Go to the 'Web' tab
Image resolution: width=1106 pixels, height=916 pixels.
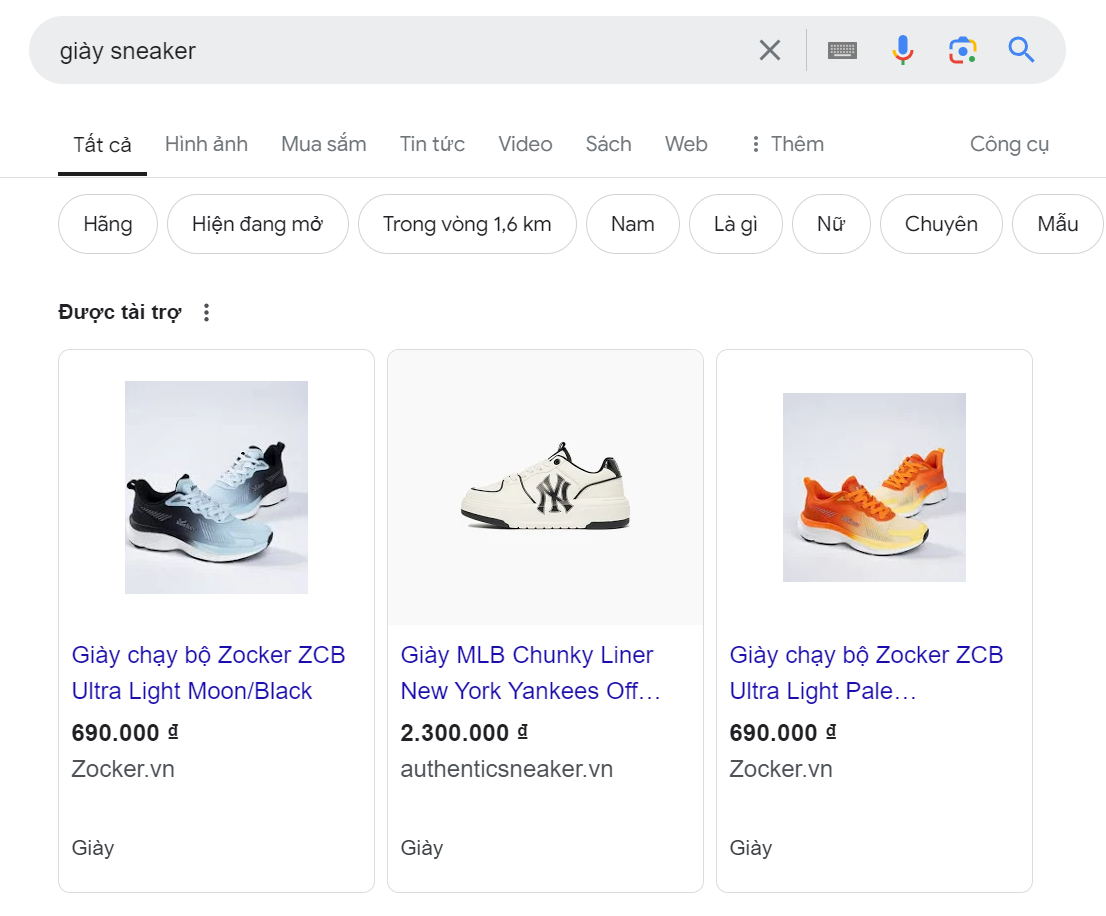point(686,144)
